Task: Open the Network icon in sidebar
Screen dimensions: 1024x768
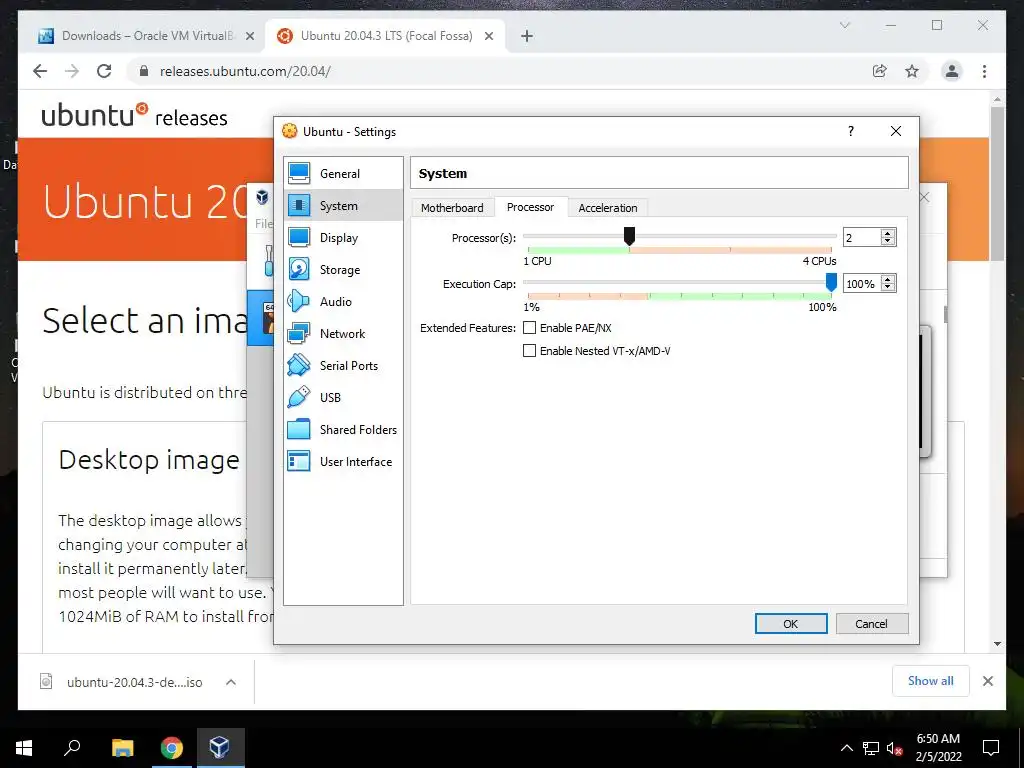Action: pos(299,333)
